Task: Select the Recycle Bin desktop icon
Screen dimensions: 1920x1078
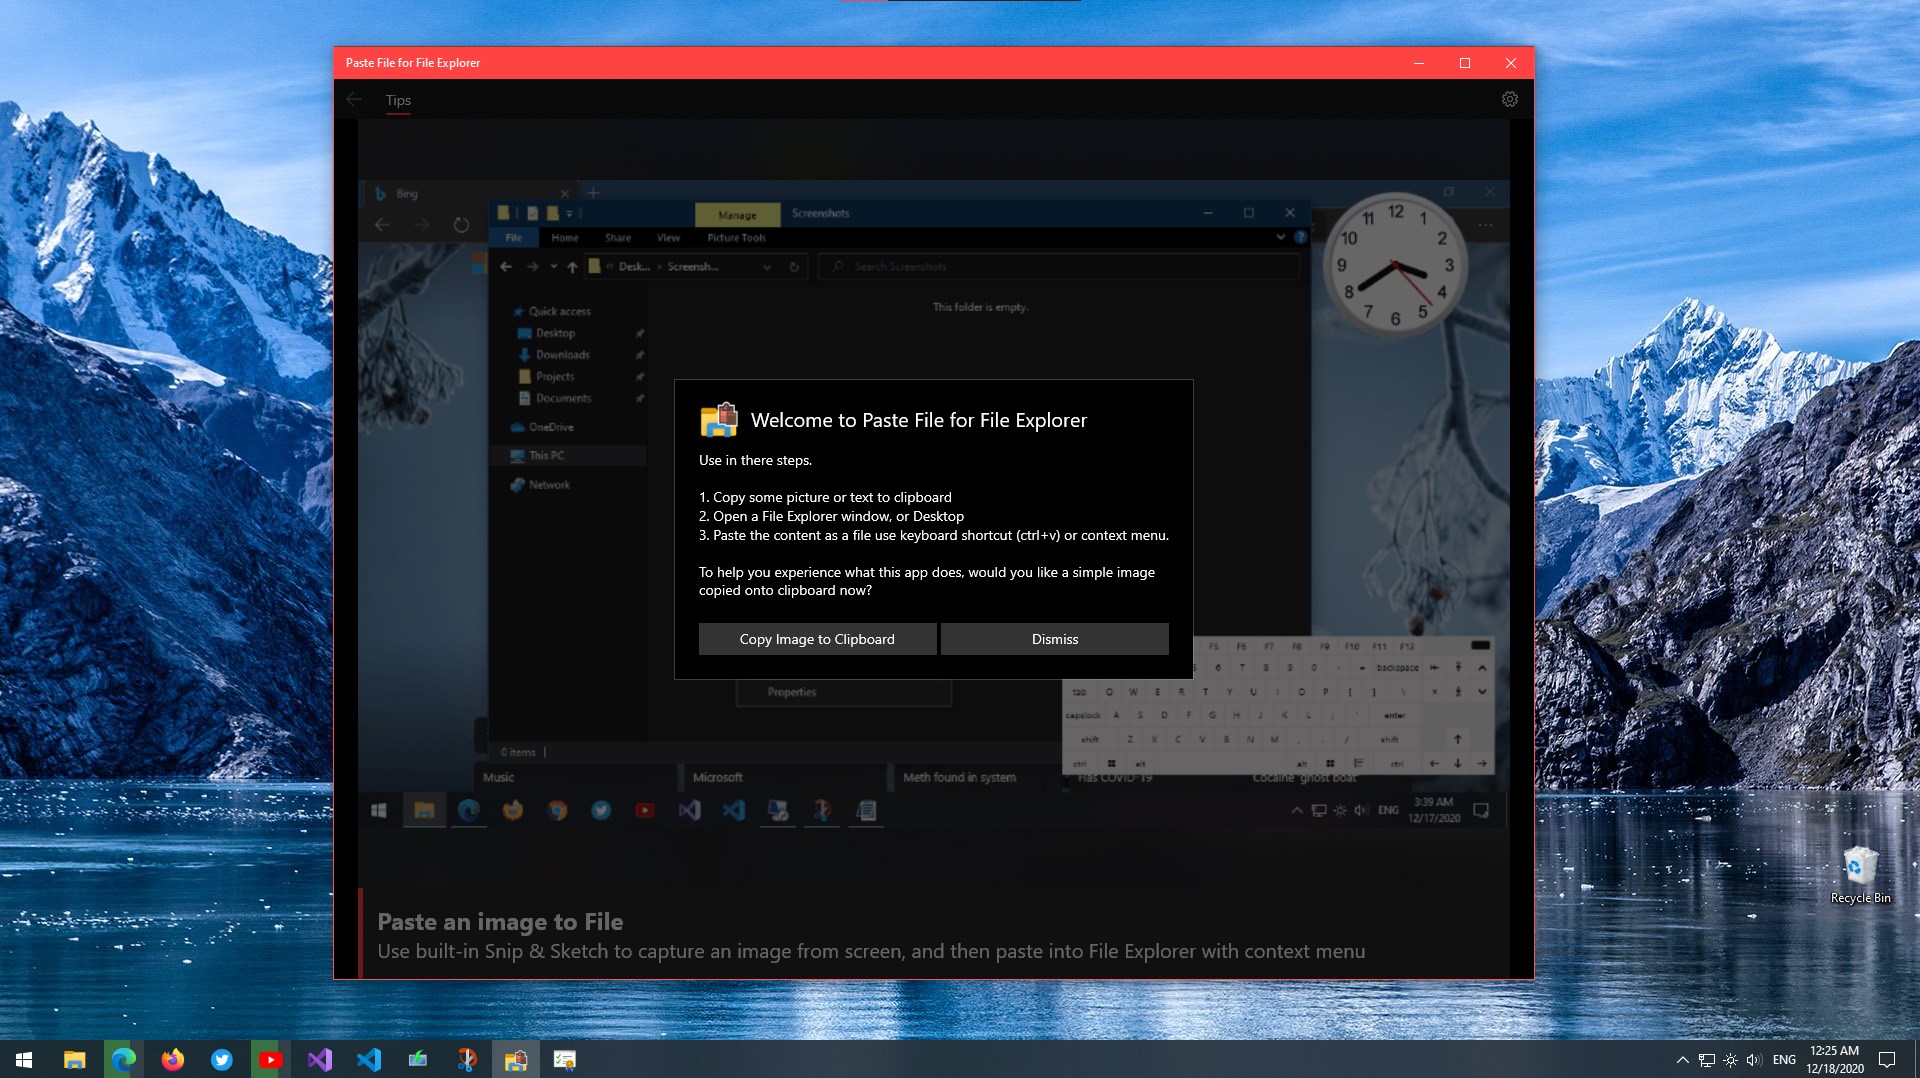Action: (1860, 875)
